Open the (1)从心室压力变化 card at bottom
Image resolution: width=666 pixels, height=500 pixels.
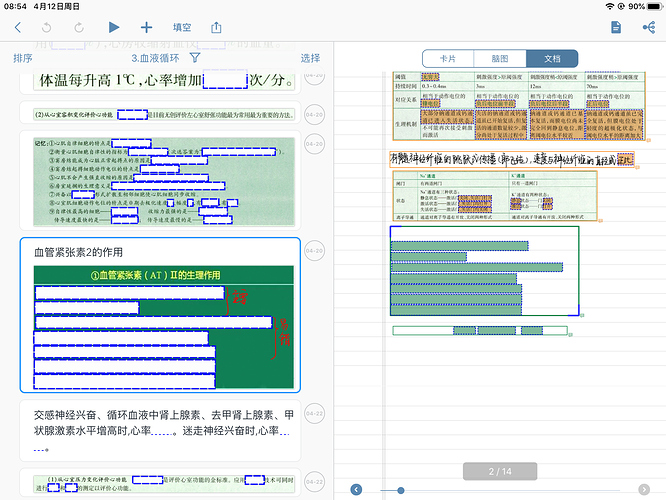click(160, 483)
